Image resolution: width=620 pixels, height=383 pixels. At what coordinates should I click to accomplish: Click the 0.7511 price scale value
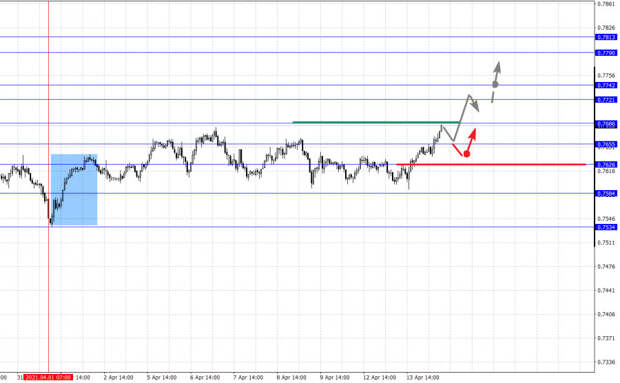[606, 243]
